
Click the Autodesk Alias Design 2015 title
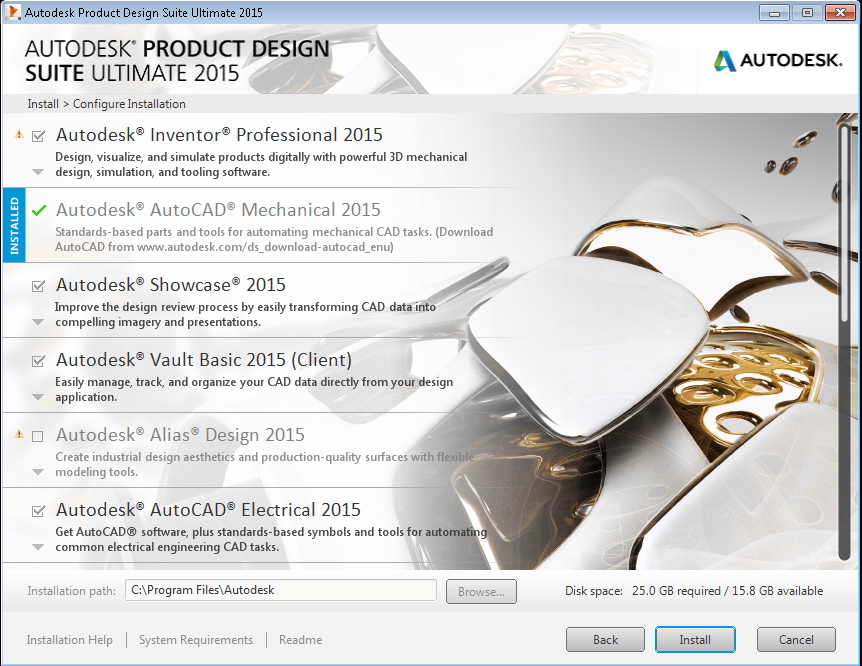tap(180, 435)
